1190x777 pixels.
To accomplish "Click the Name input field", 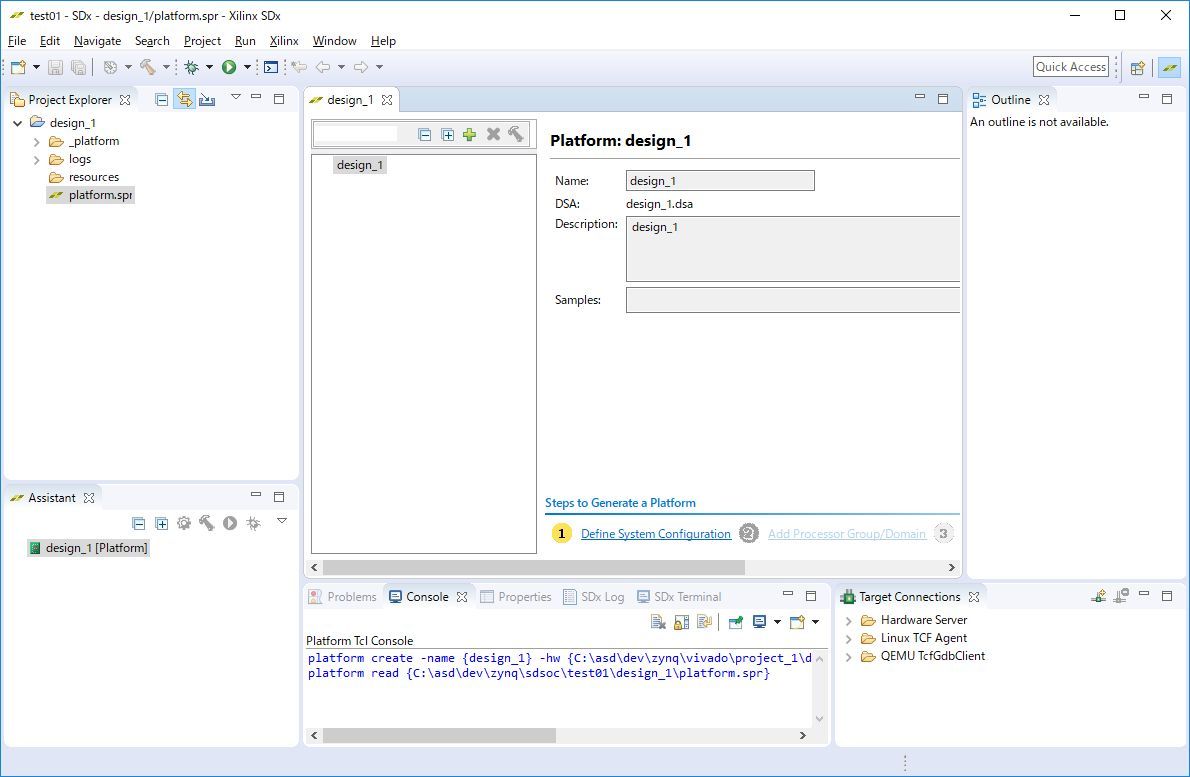I will (x=719, y=181).
